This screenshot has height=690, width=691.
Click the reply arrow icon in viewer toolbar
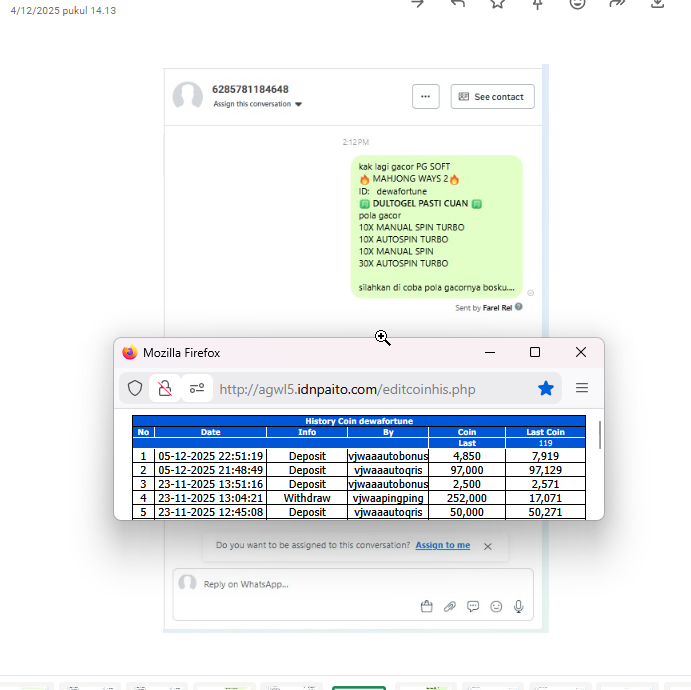point(457,4)
